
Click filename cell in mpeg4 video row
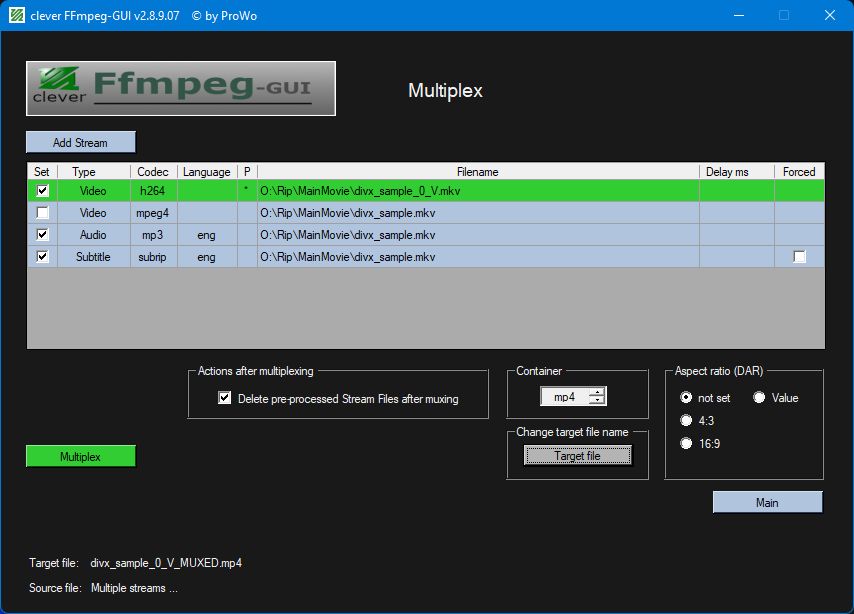478,213
